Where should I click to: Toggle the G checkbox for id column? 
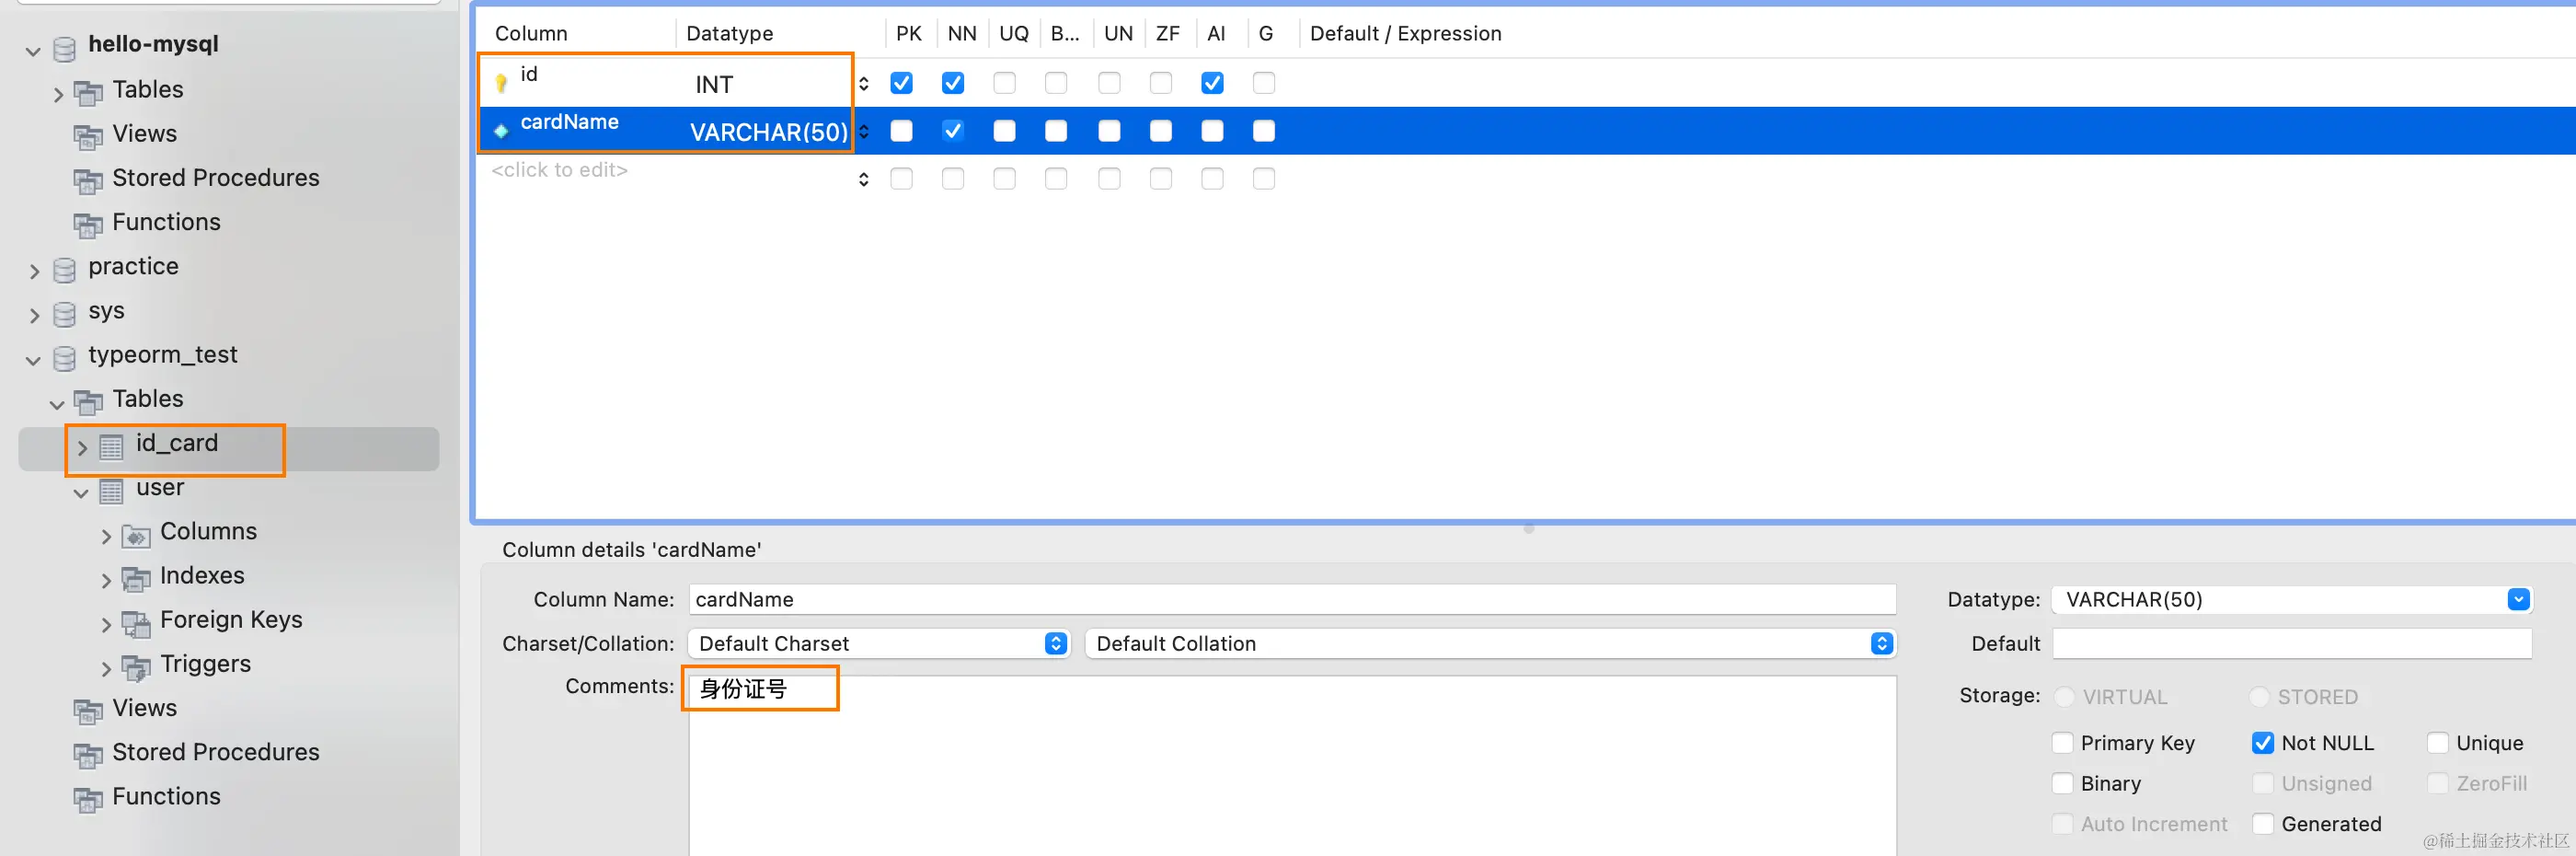(1264, 83)
